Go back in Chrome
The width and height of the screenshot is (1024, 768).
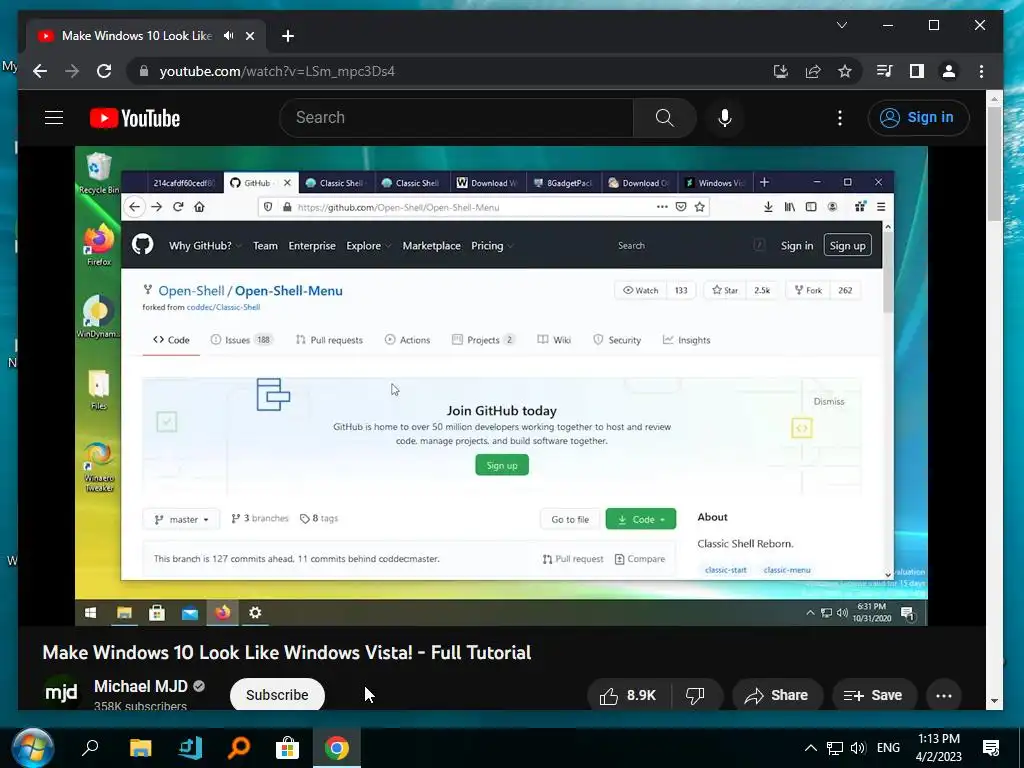[x=40, y=71]
